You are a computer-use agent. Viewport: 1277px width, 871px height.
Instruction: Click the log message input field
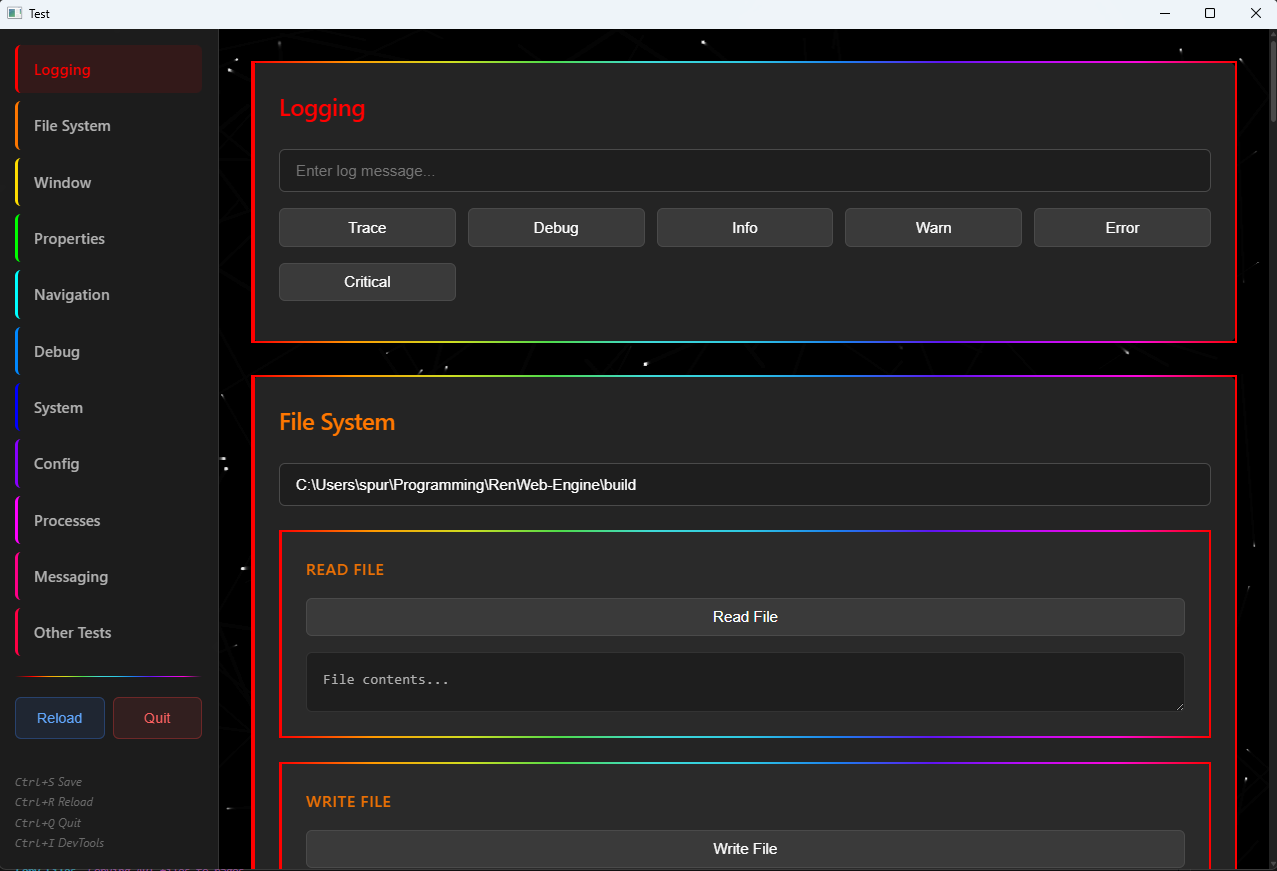tap(744, 170)
